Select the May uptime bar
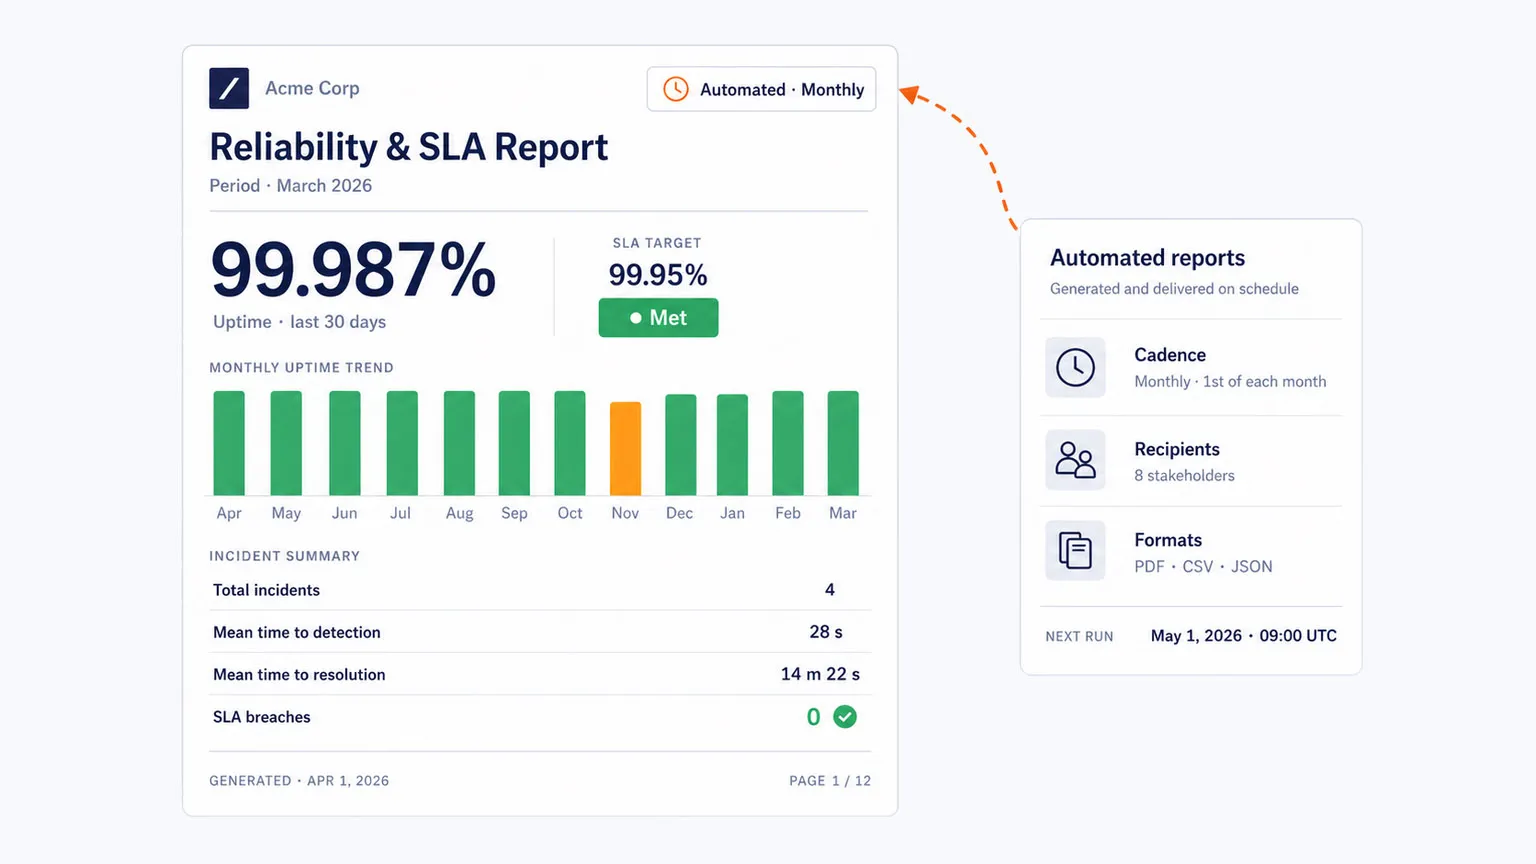 286,443
